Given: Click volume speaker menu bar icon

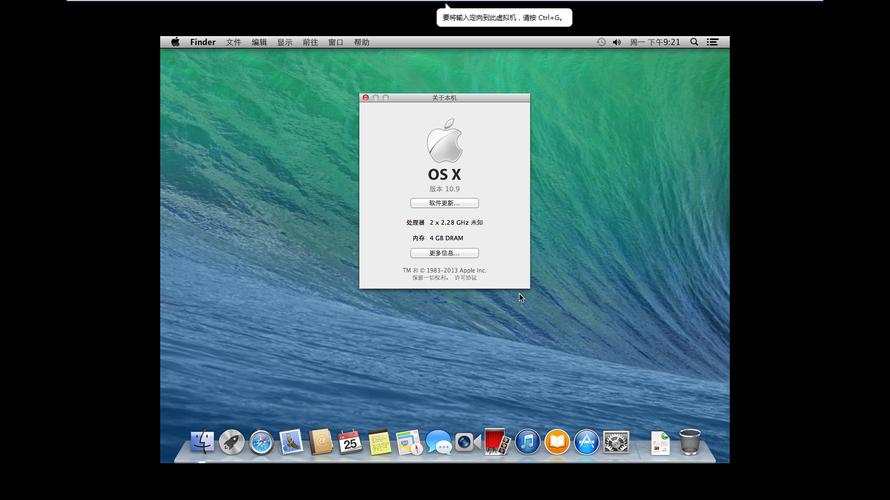Looking at the screenshot, I should tap(617, 42).
